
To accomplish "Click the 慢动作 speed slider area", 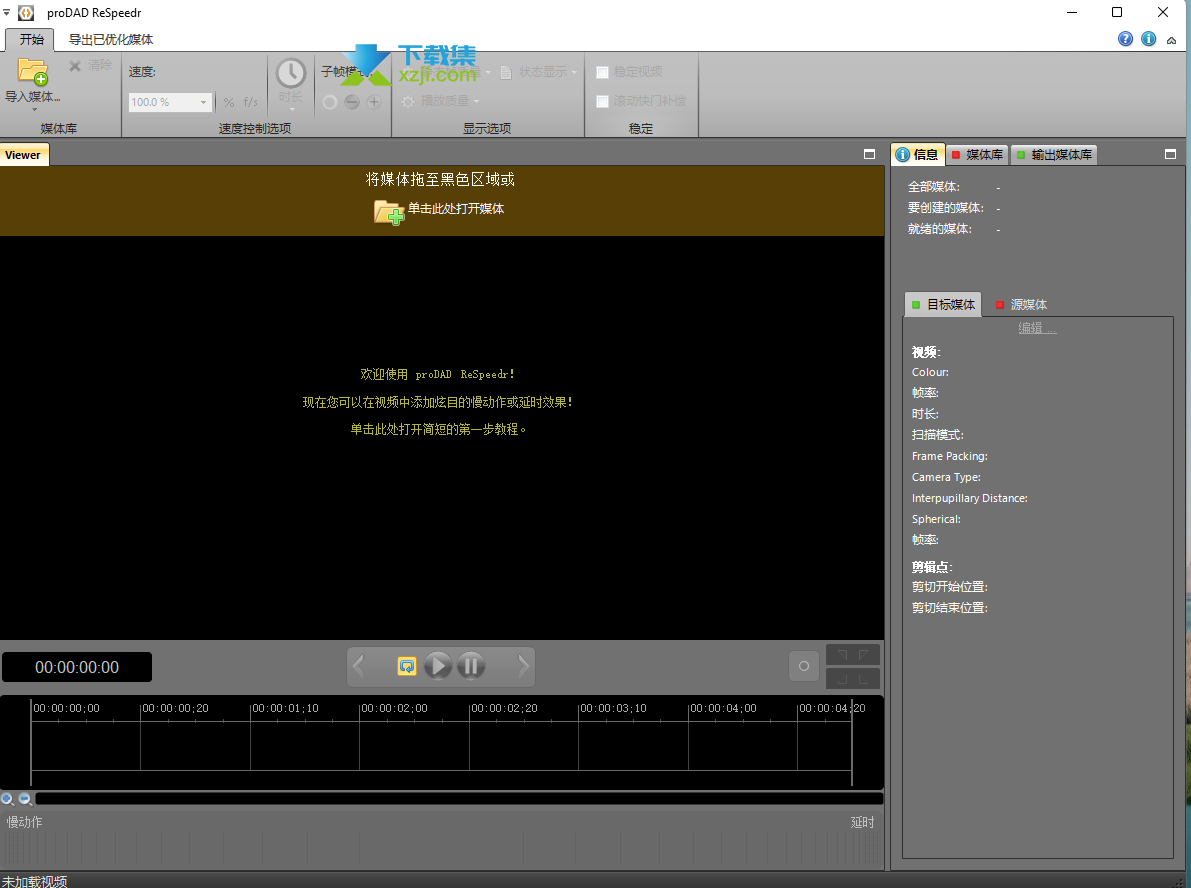I will pos(441,847).
